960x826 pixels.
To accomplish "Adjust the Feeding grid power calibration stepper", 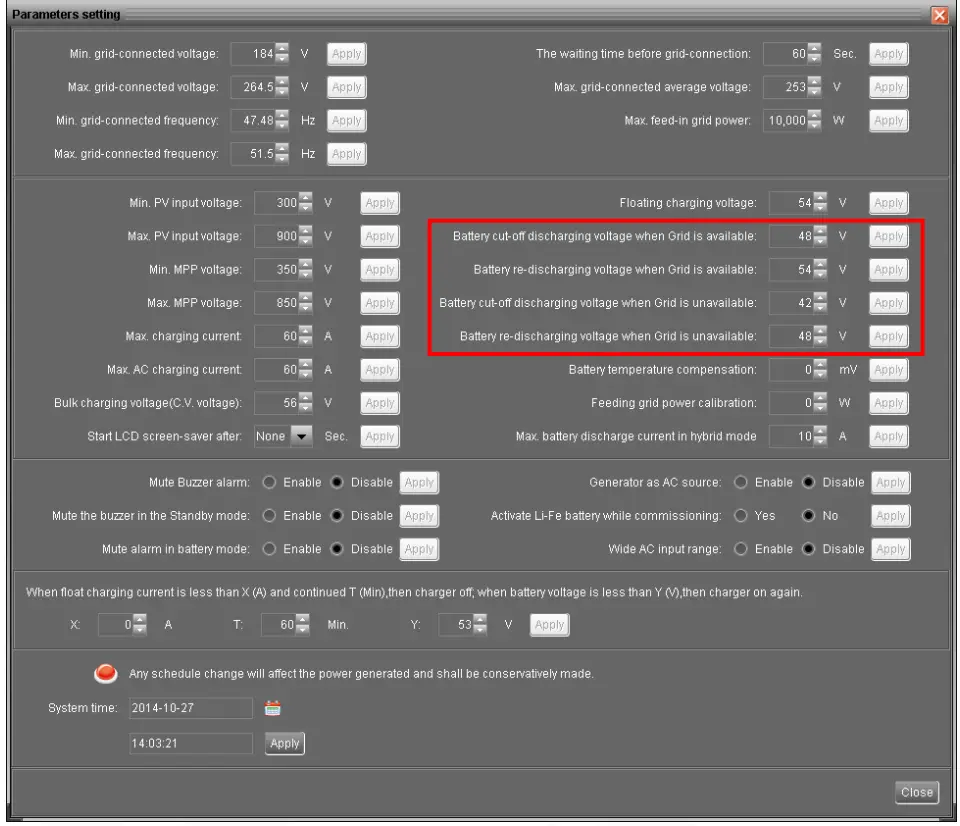I will (820, 403).
